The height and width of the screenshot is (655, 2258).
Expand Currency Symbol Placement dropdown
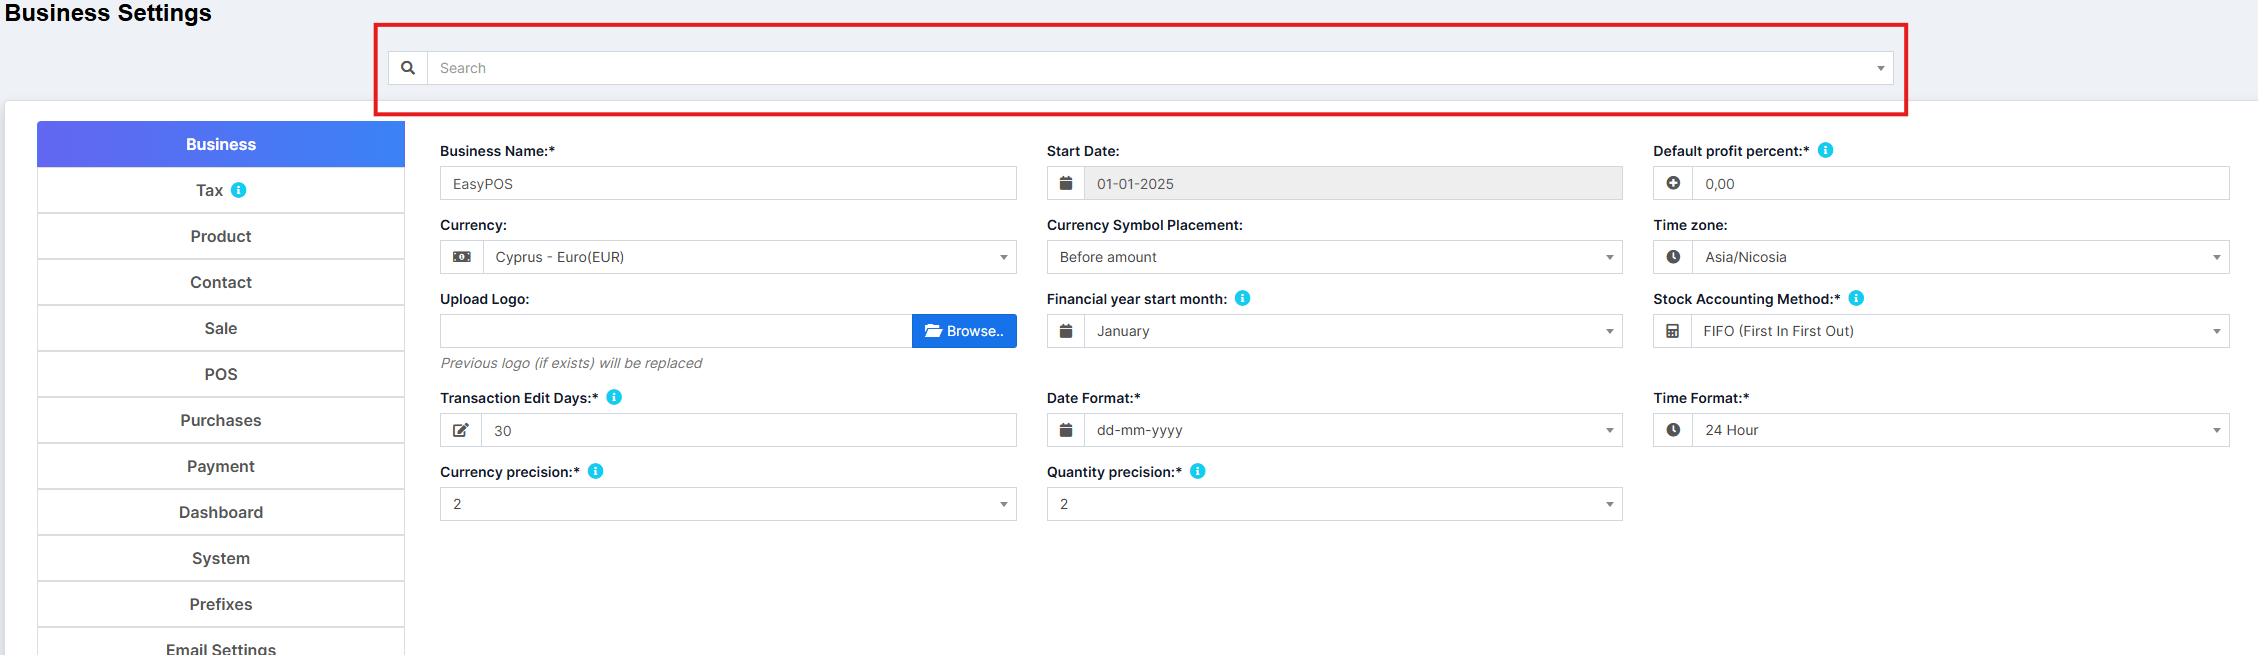(x=1334, y=257)
